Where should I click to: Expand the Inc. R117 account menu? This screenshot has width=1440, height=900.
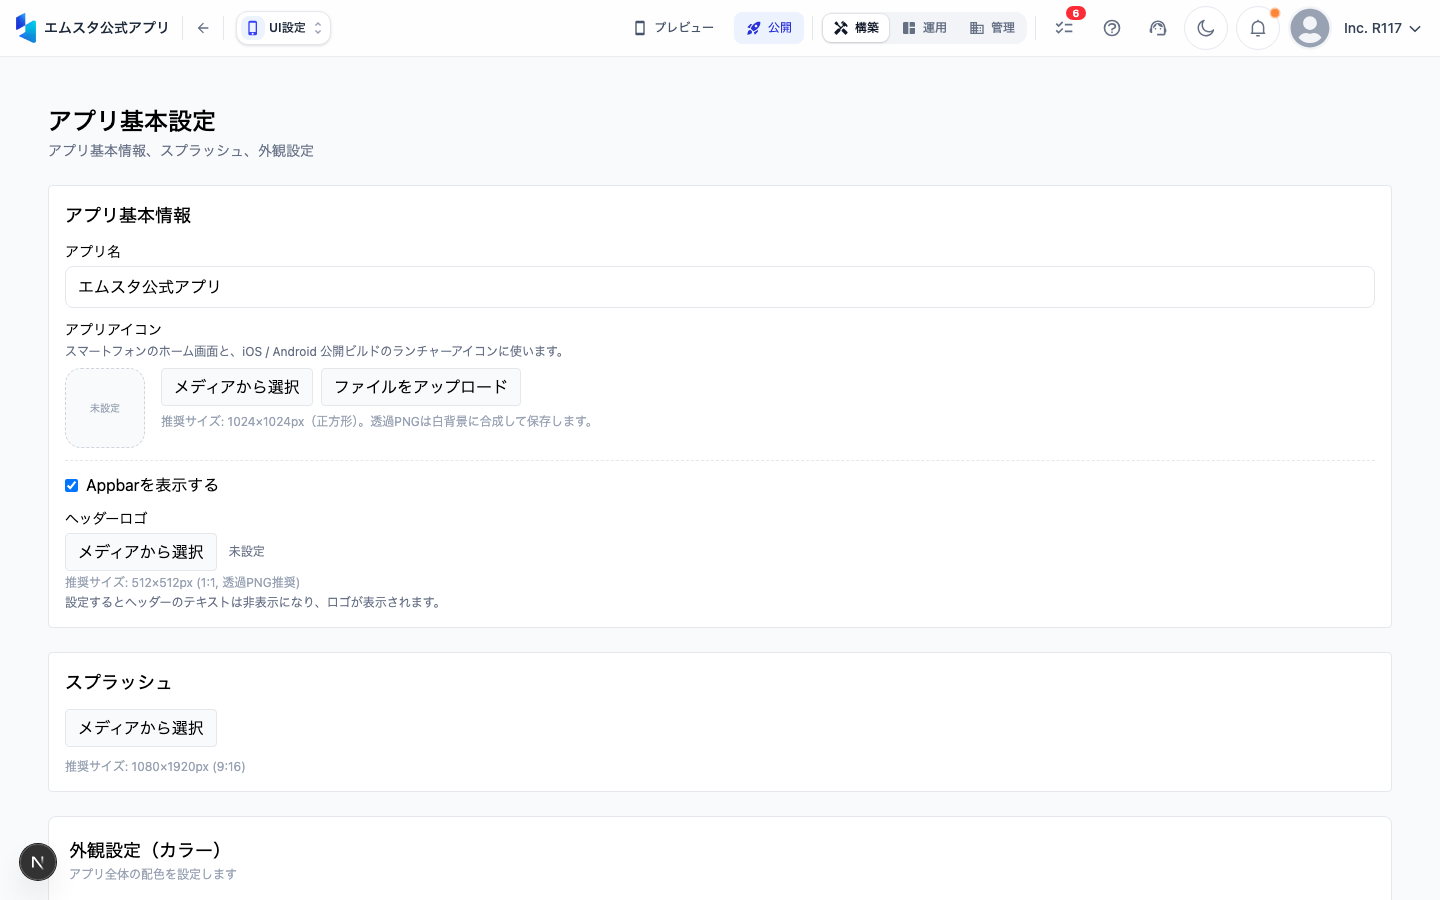pyautogui.click(x=1382, y=28)
